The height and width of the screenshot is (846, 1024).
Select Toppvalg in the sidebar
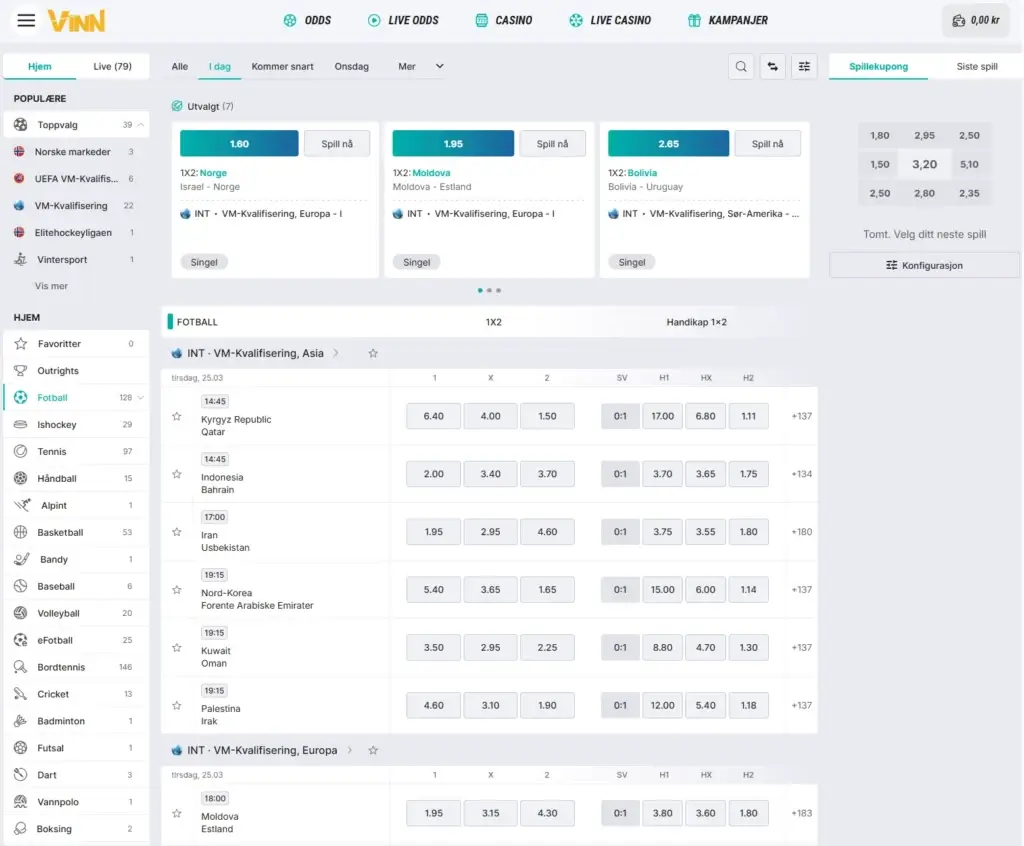76,124
